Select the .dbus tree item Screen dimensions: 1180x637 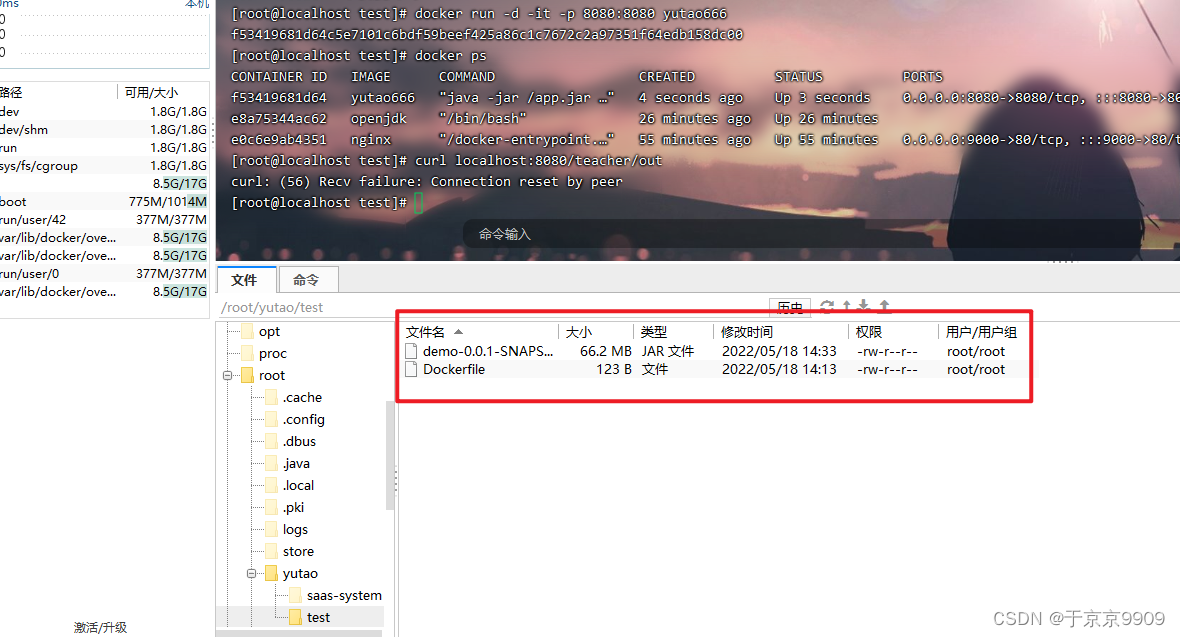point(300,441)
